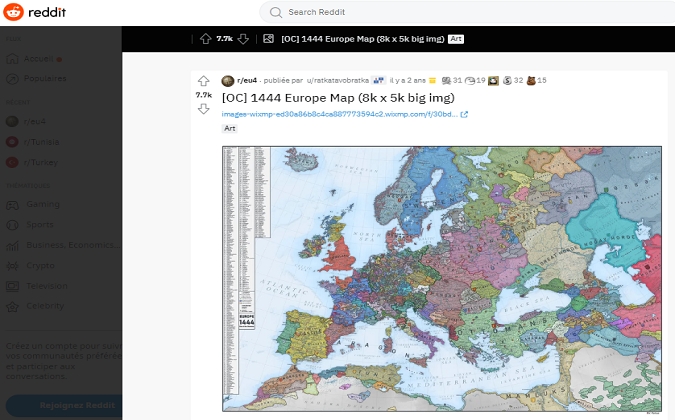Upvote the post from the black header bar

205,39
